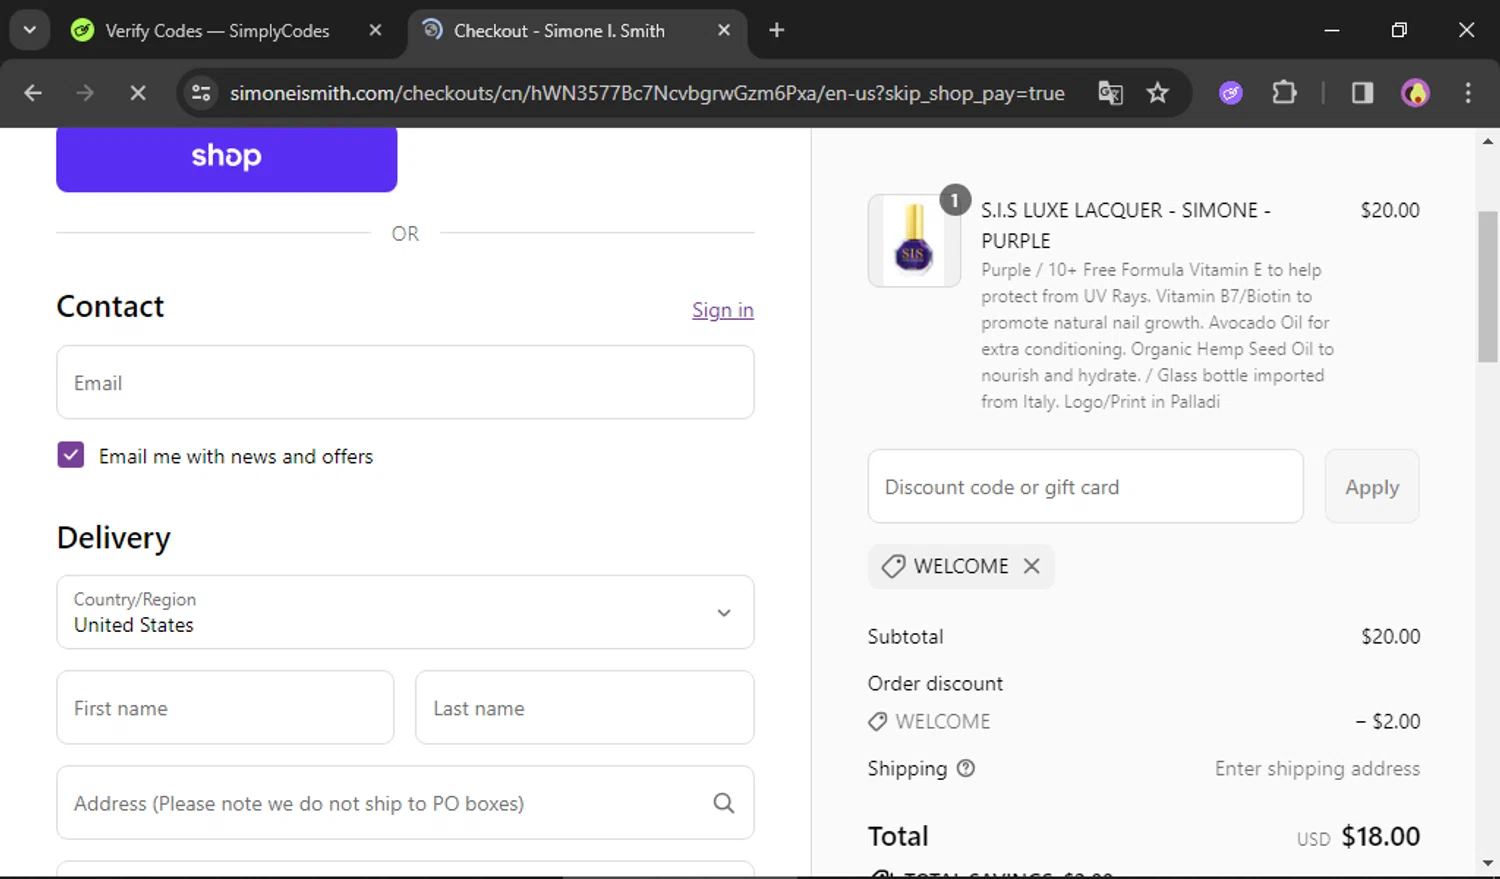Image resolution: width=1500 pixels, height=879 pixels.
Task: Expand the tab search dropdown
Action: click(29, 30)
